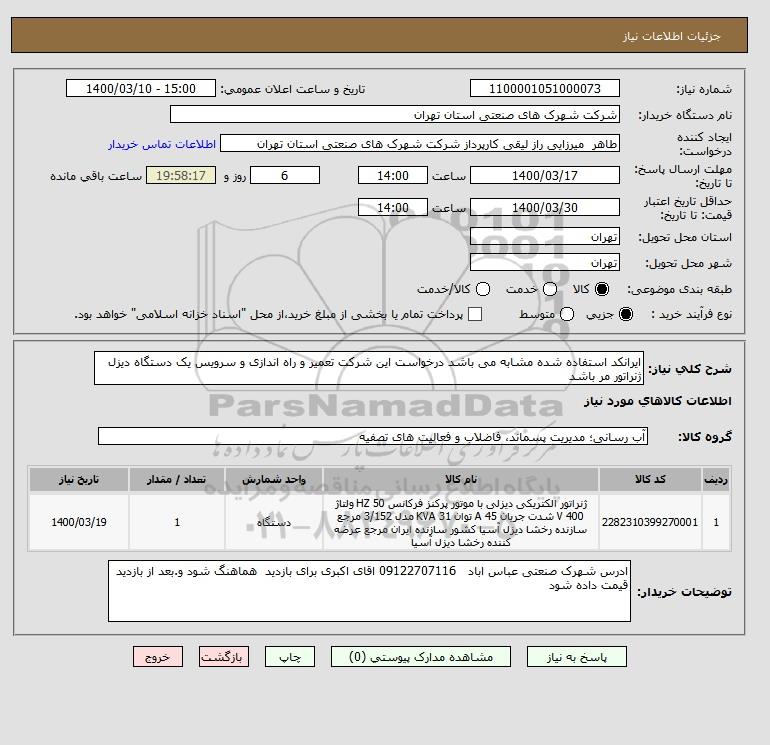Click the general need description text box

369,368
